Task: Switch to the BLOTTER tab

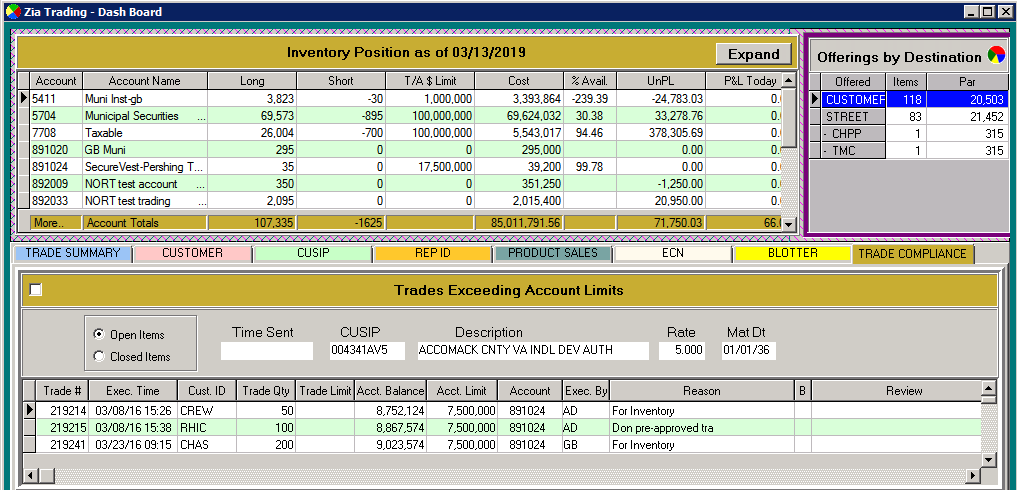Action: coord(792,253)
